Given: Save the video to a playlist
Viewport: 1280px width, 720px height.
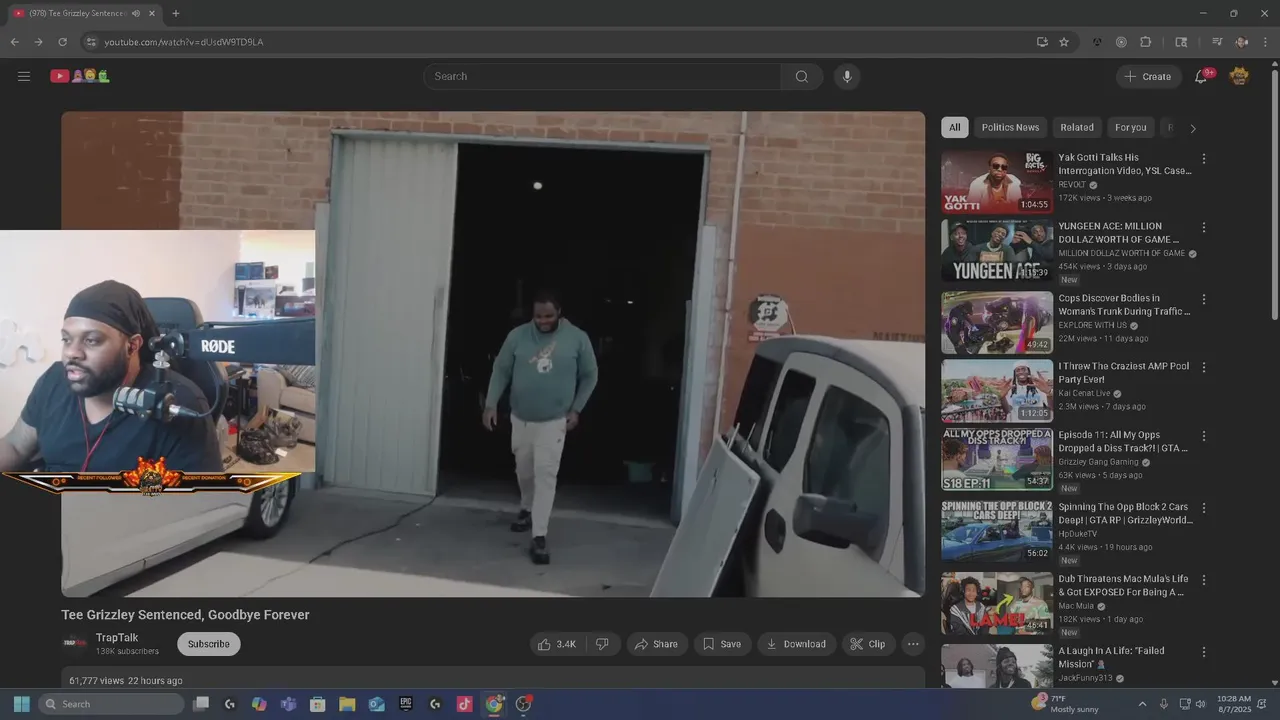Looking at the screenshot, I should pos(721,644).
